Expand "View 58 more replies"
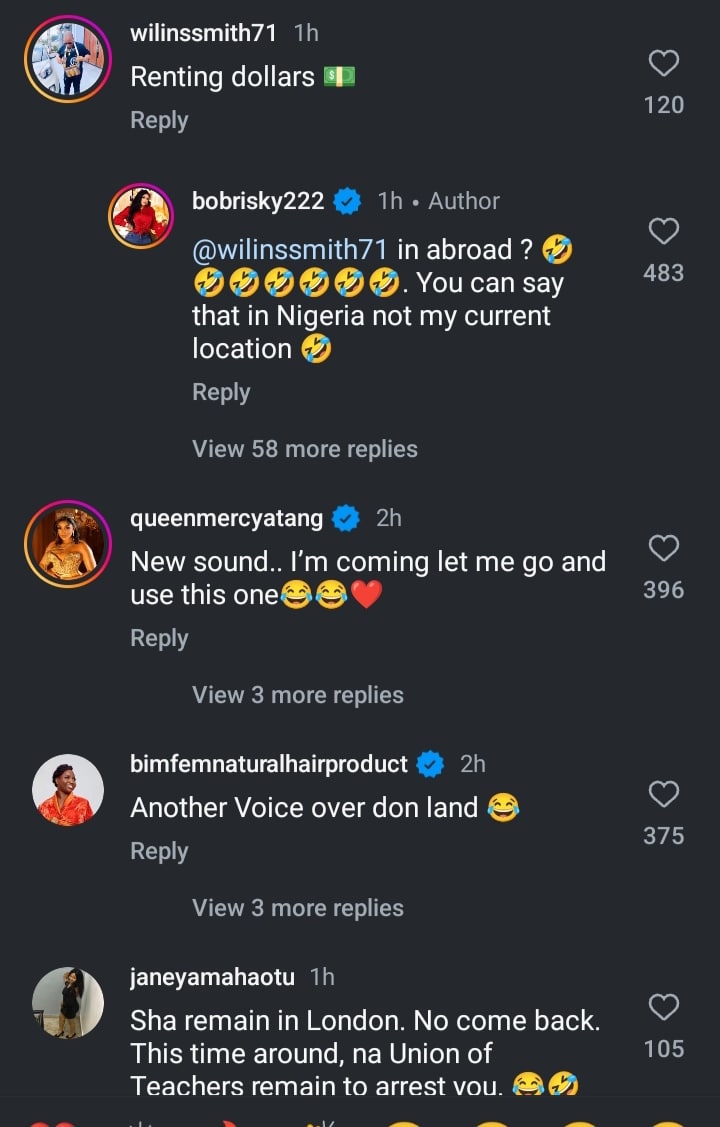The width and height of the screenshot is (720, 1127). 304,449
